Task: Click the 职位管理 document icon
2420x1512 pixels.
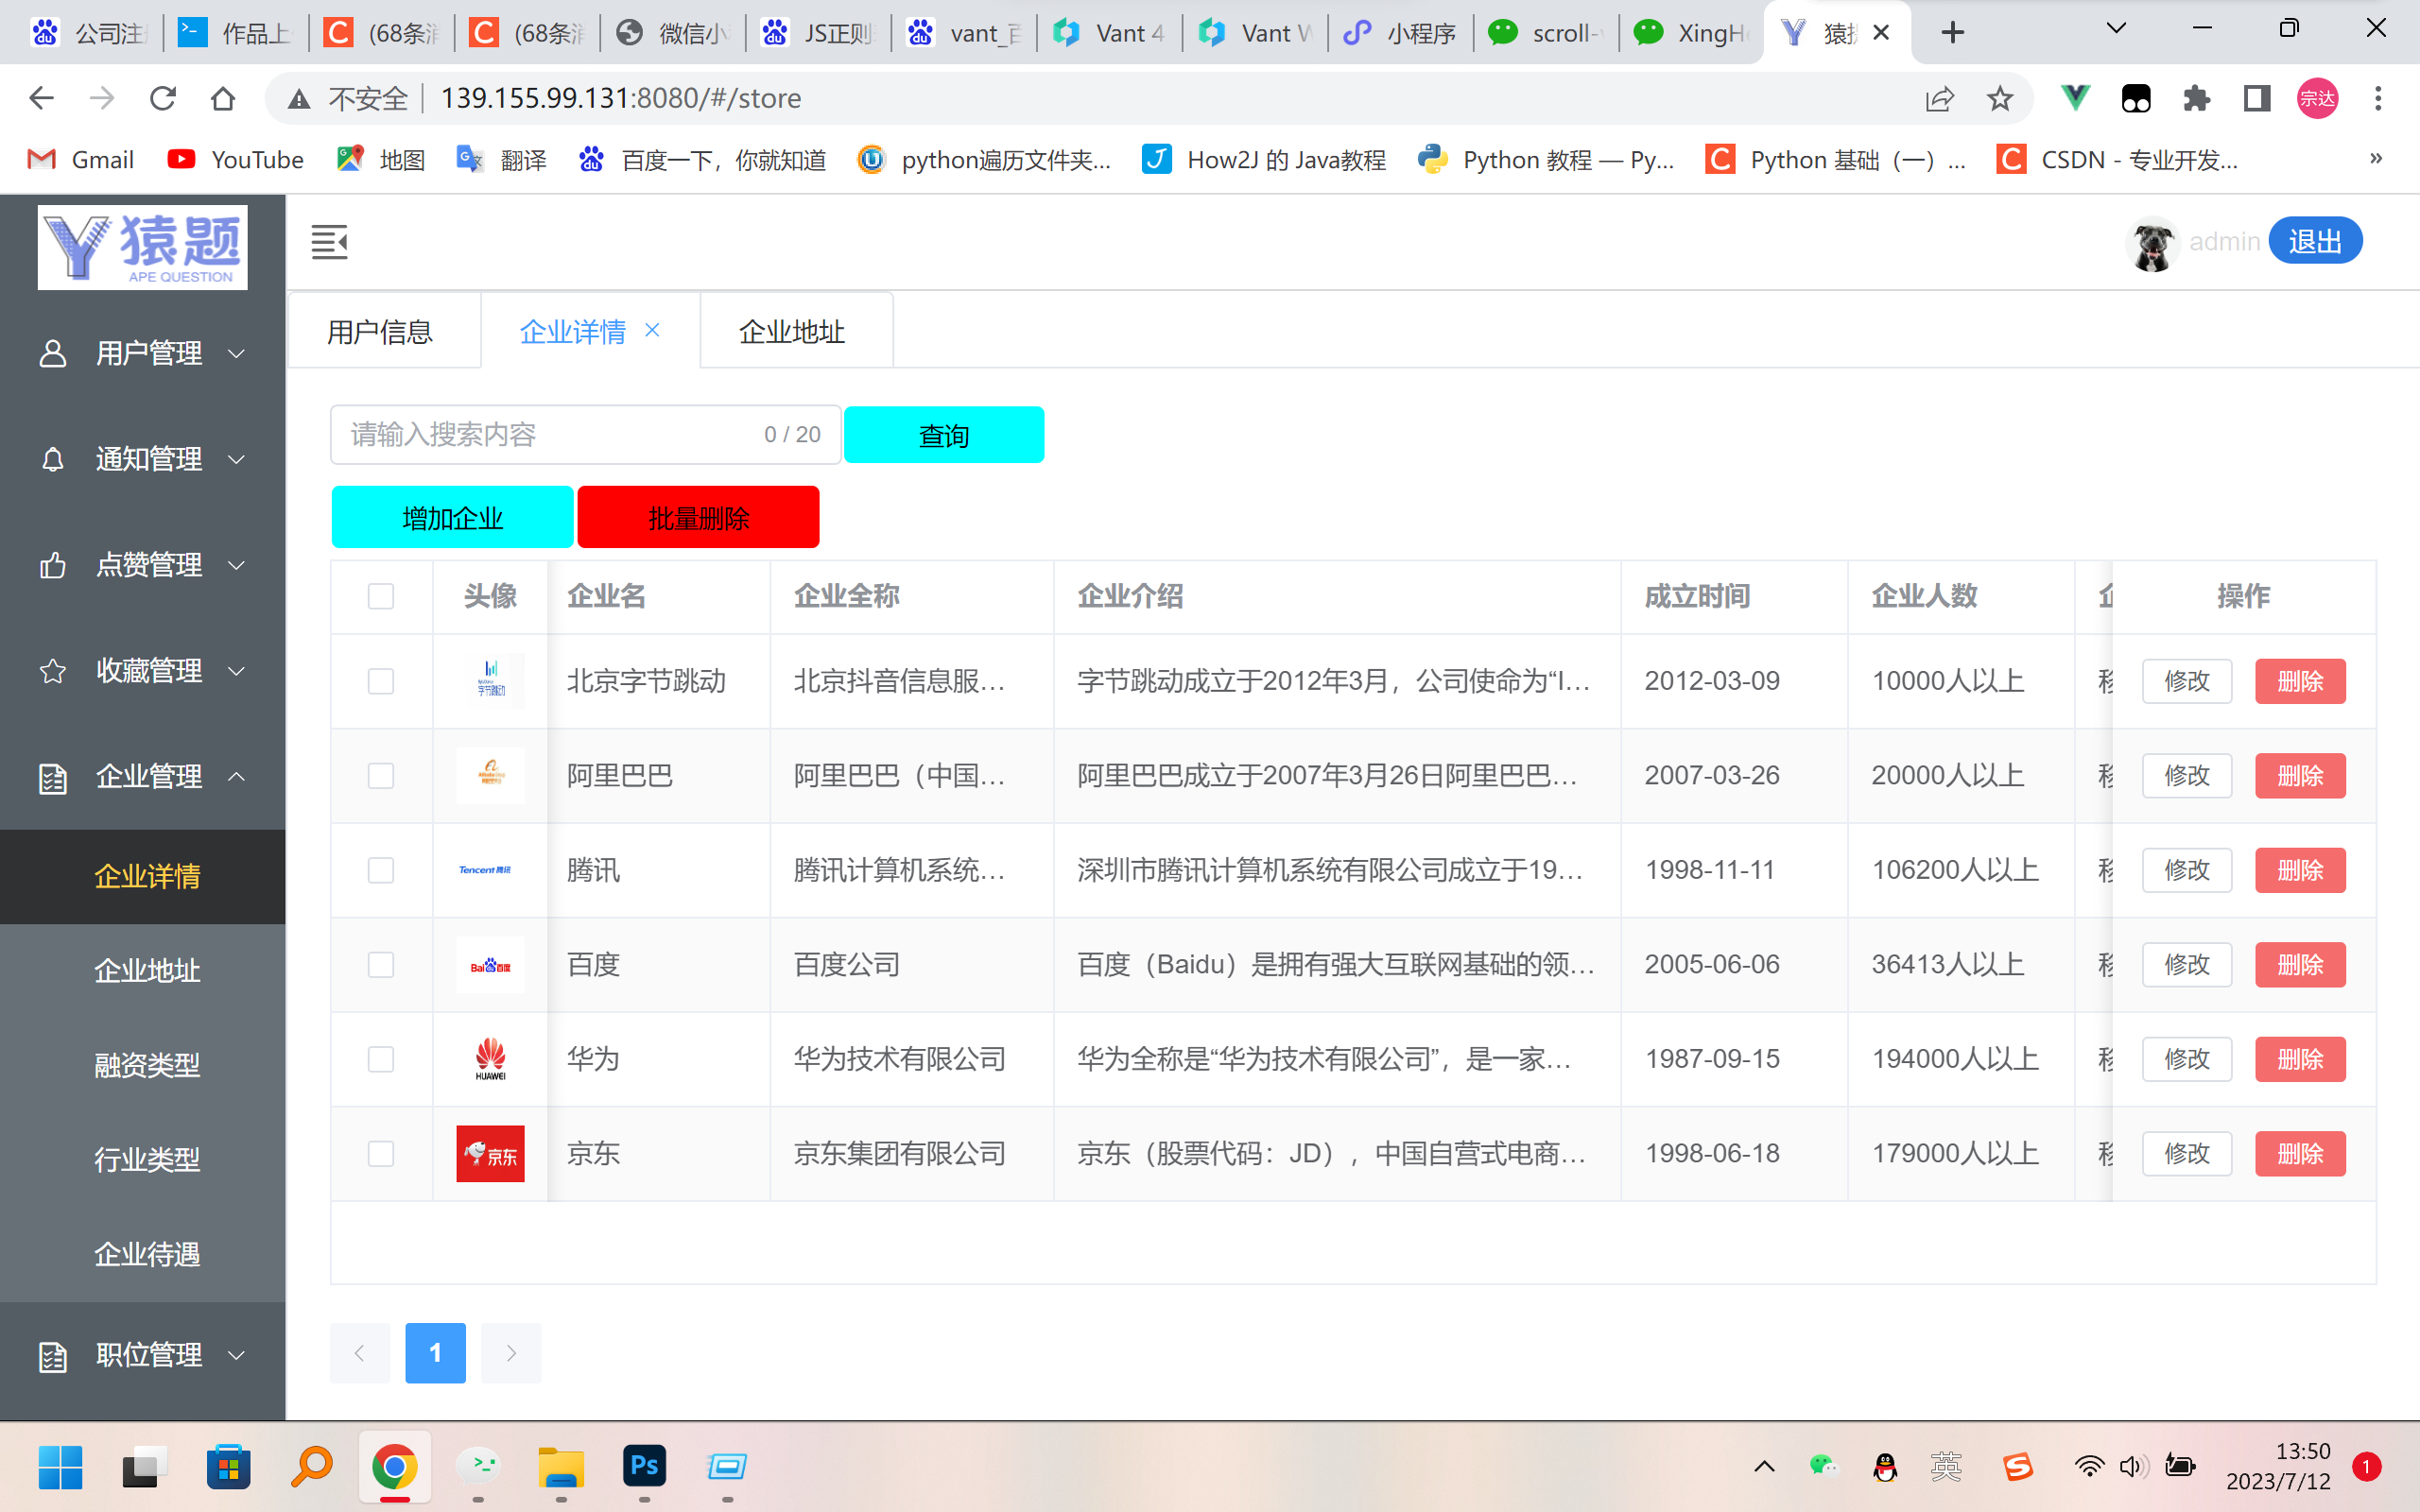Action: (53, 1356)
